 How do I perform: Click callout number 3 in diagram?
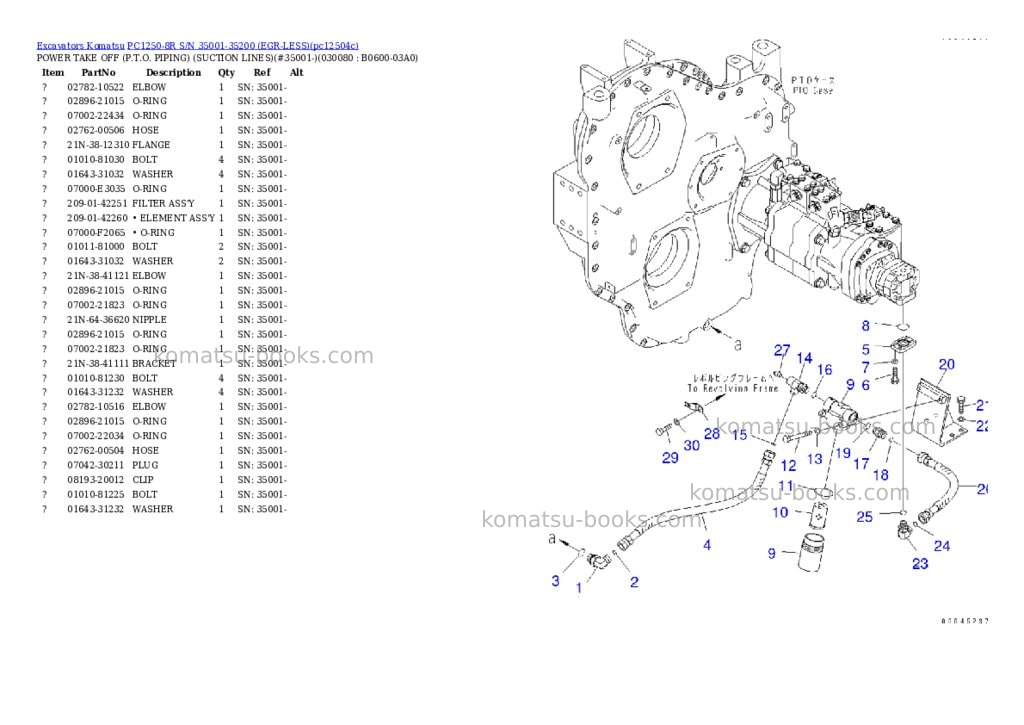(555, 581)
